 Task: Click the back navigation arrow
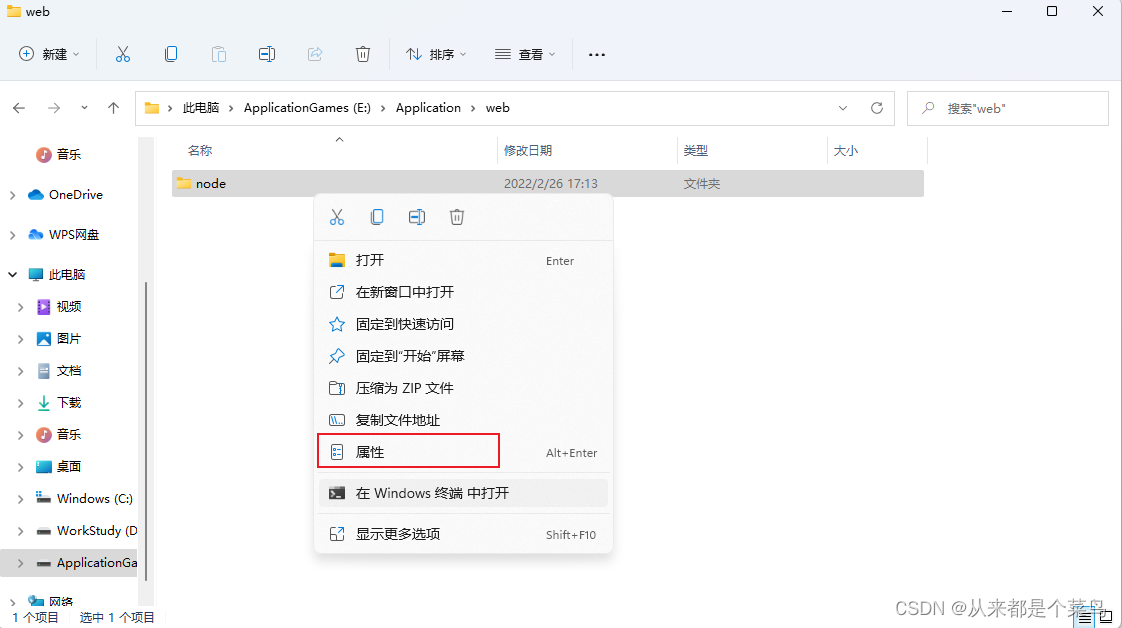(18, 108)
